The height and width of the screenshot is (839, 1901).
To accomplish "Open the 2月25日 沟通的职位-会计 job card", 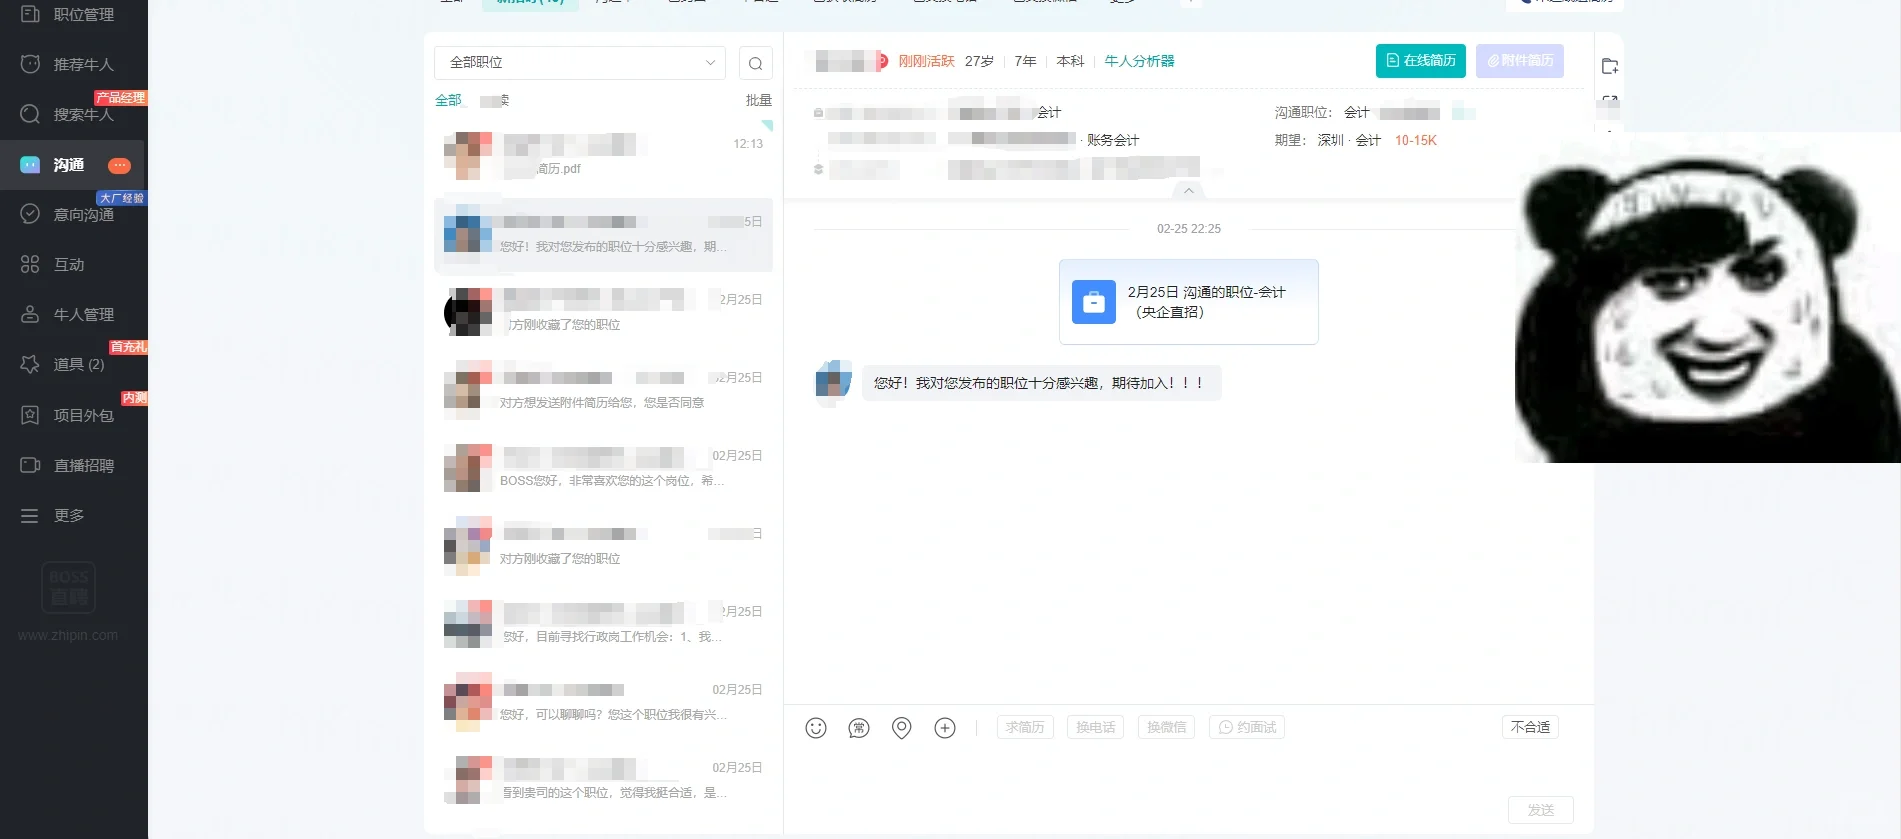I will pos(1189,302).
